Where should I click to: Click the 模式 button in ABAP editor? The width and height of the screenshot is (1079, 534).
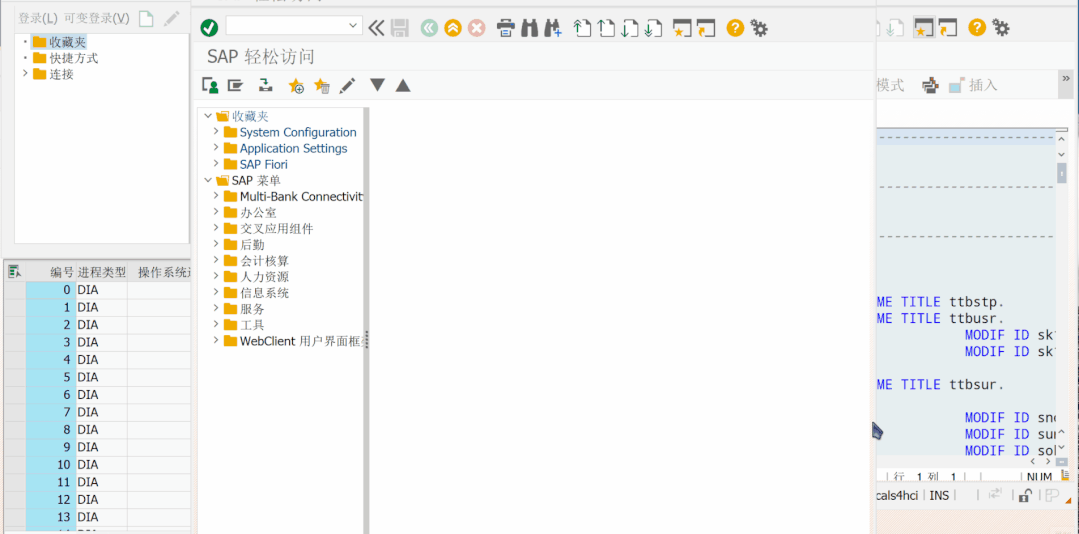coord(890,85)
